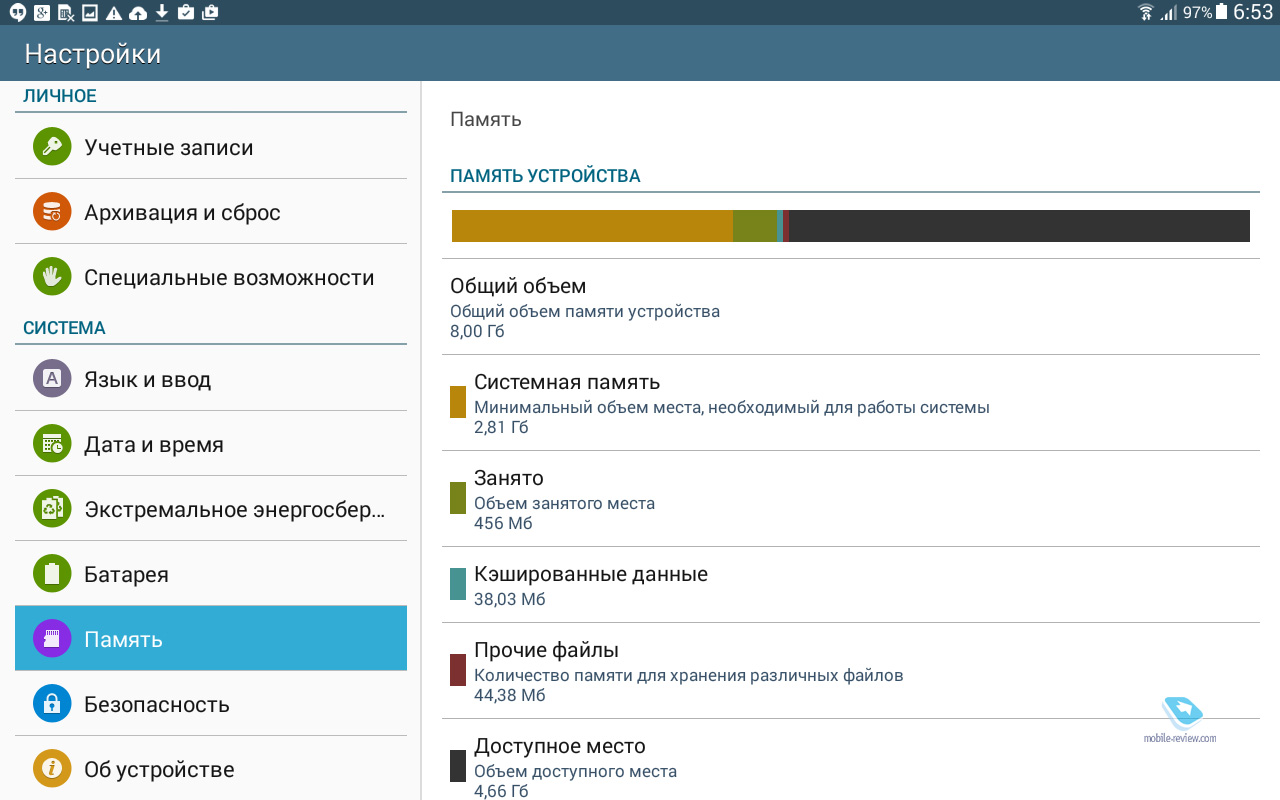Tap the green Battery icon

click(52, 574)
